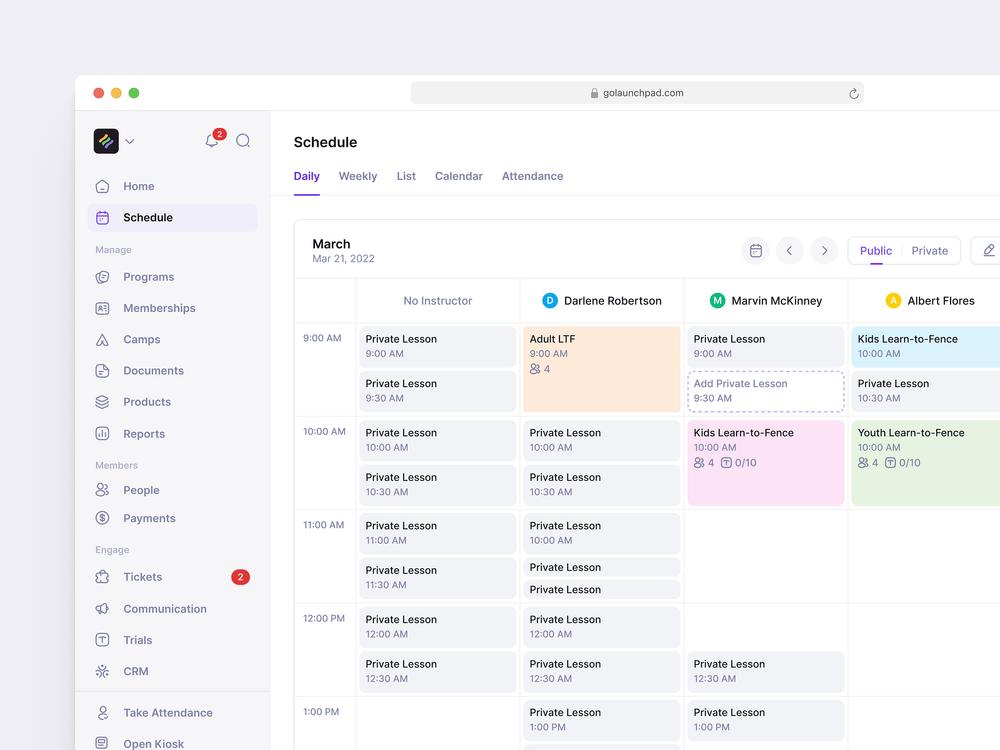Click the Launchpad app logo icon

tap(106, 141)
